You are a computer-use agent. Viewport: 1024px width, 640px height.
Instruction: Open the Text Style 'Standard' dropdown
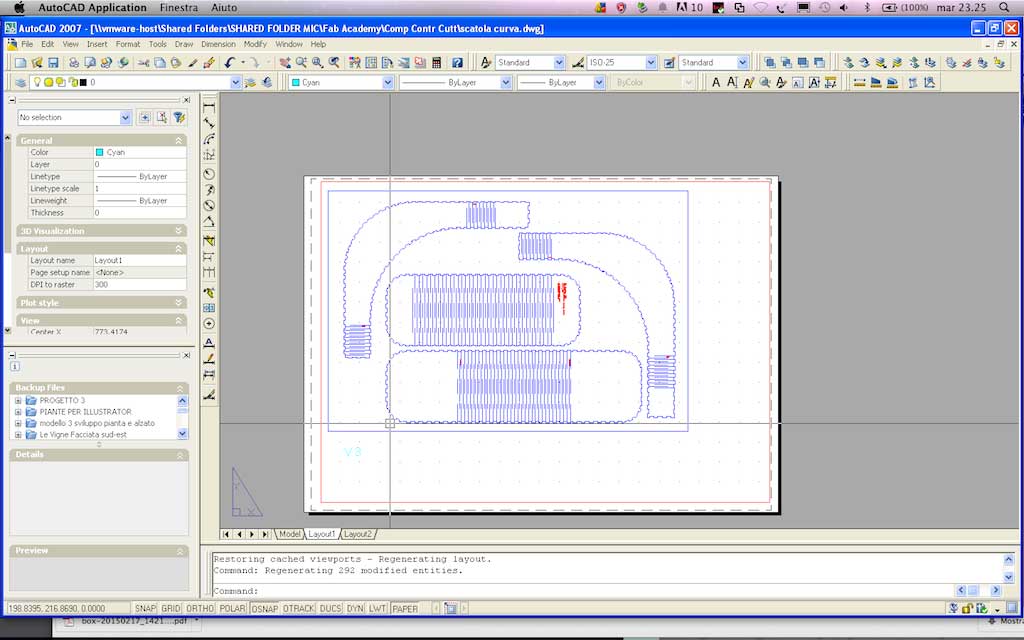559,63
